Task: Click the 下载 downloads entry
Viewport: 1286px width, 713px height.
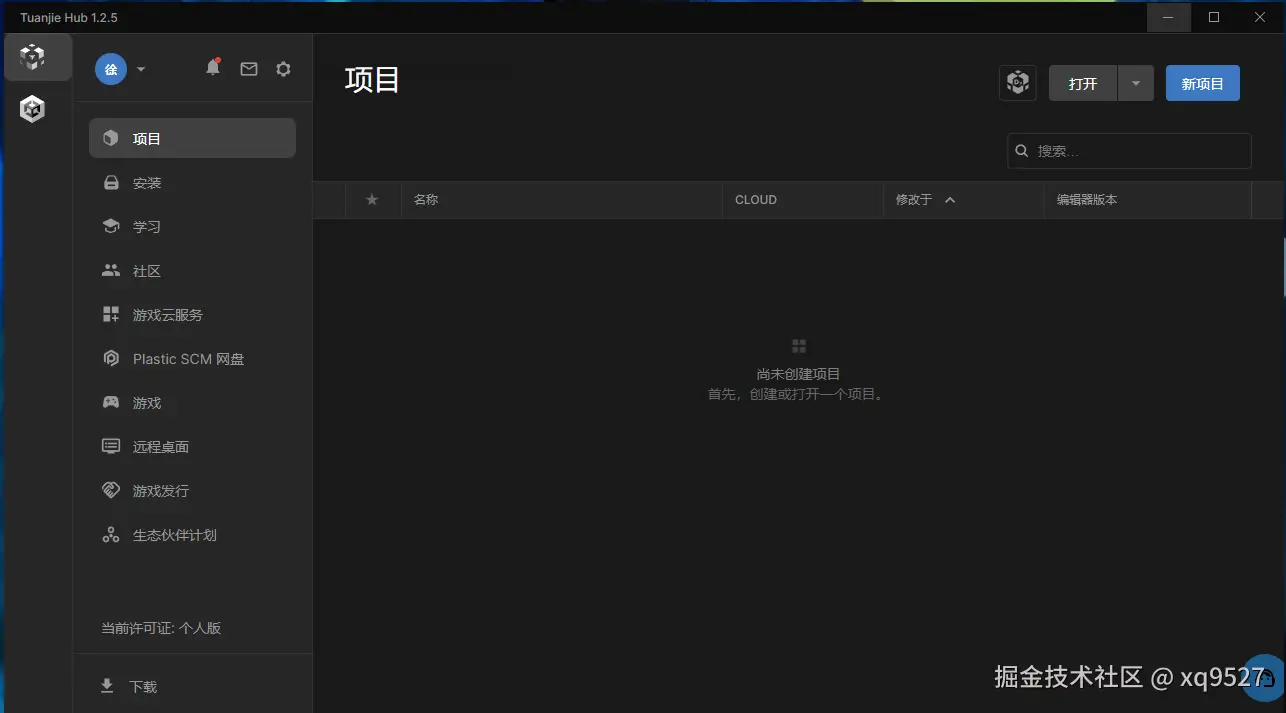Action: 192,687
